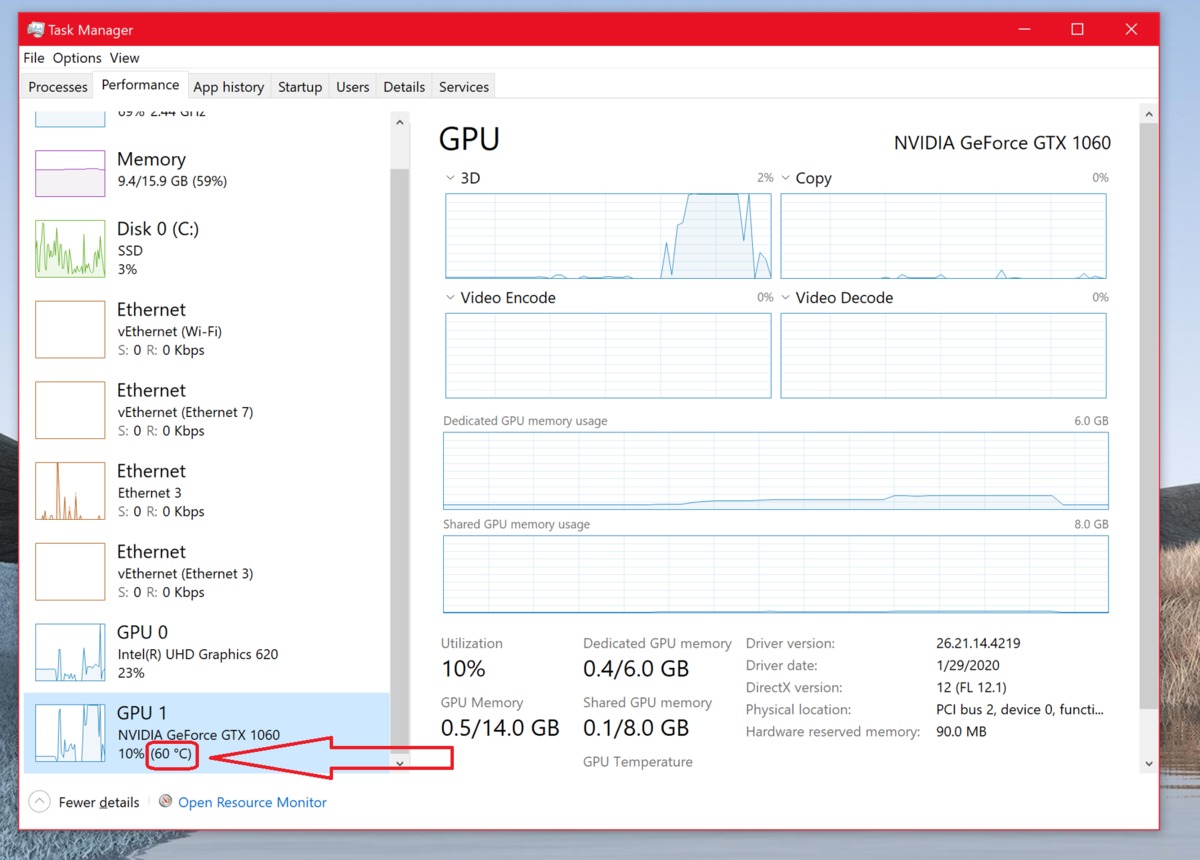Select vEthernet (Ethernet 7) graph thumbnail
Image resolution: width=1200 pixels, height=860 pixels.
click(70, 410)
